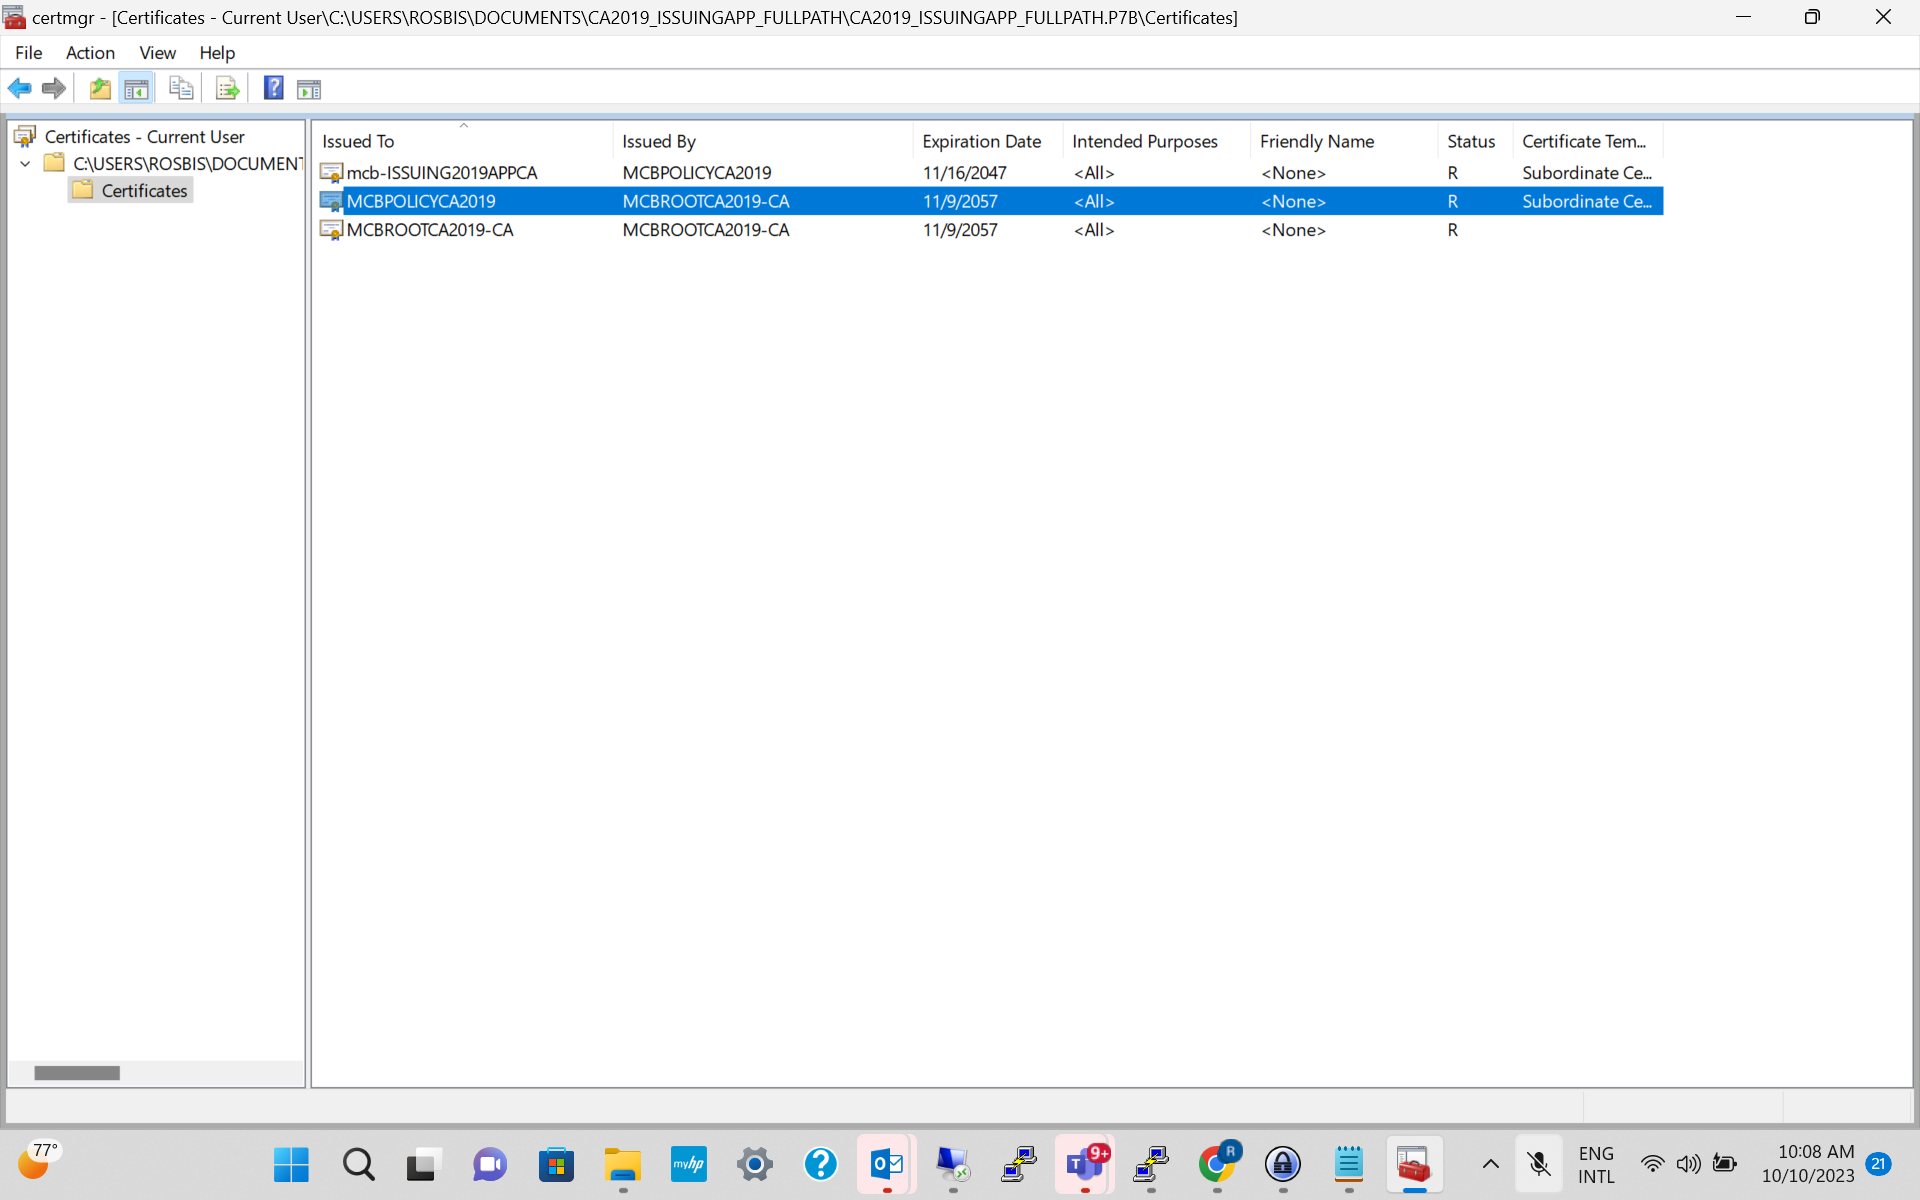This screenshot has height=1200, width=1920.
Task: Open the View menu
Action: [x=157, y=53]
